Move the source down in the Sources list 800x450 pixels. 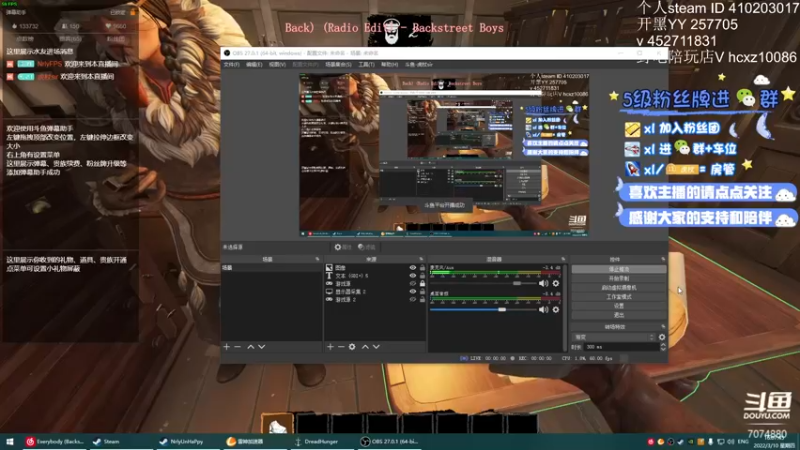(377, 347)
